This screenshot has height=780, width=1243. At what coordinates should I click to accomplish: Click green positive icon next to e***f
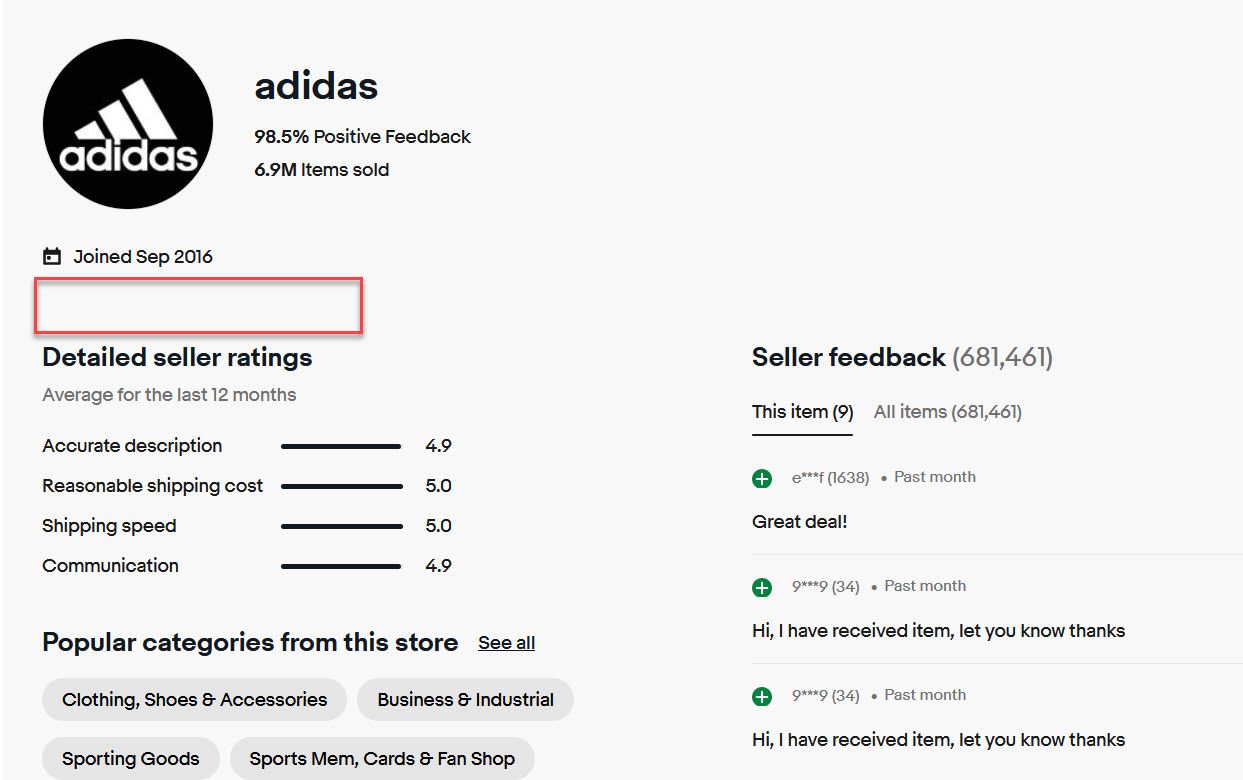762,479
